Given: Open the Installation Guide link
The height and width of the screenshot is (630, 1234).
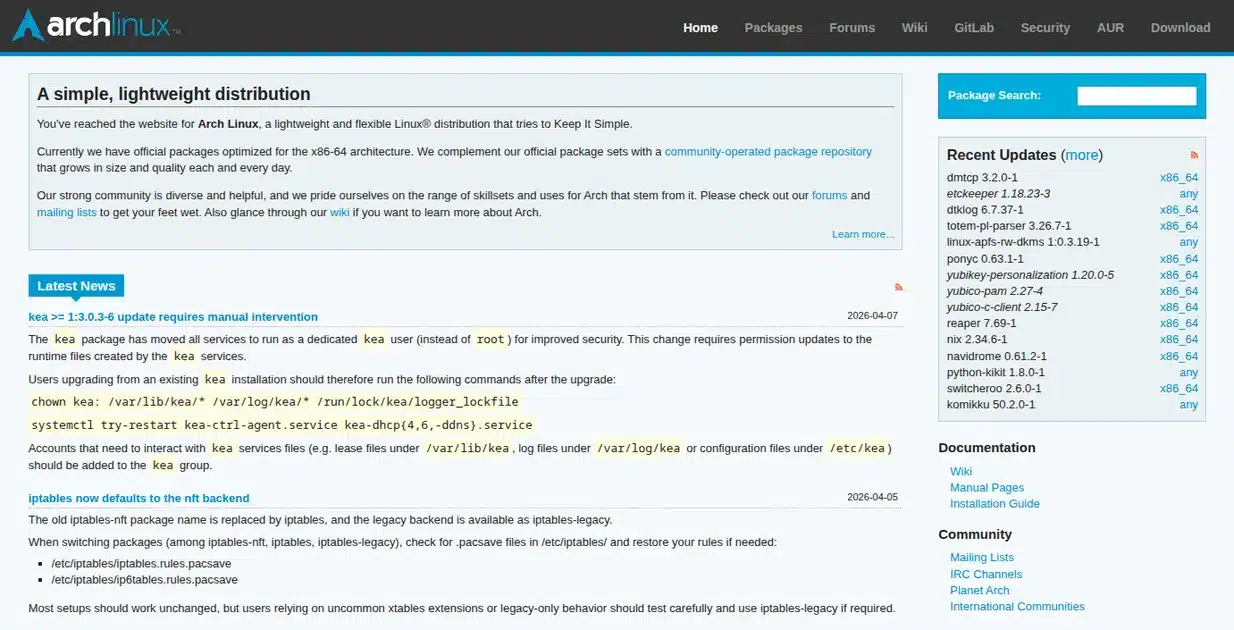Looking at the screenshot, I should coord(995,504).
